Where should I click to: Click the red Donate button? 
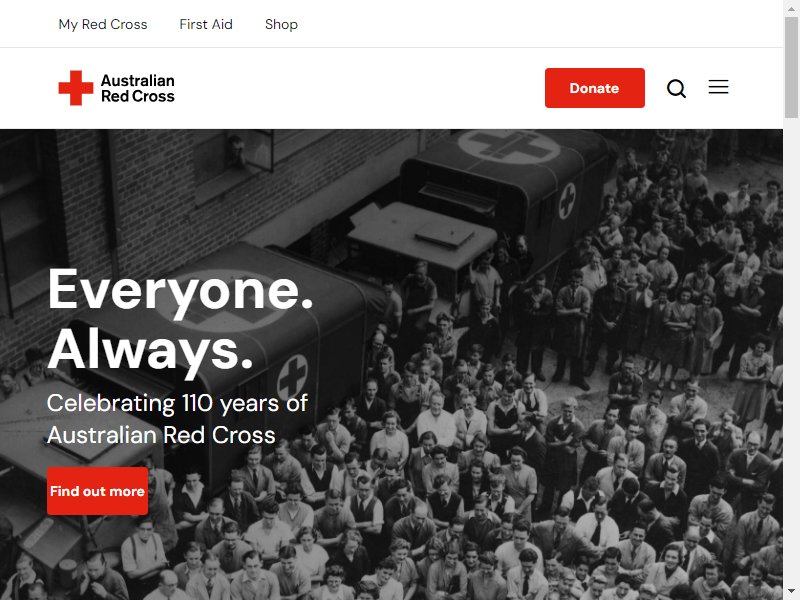click(x=594, y=88)
